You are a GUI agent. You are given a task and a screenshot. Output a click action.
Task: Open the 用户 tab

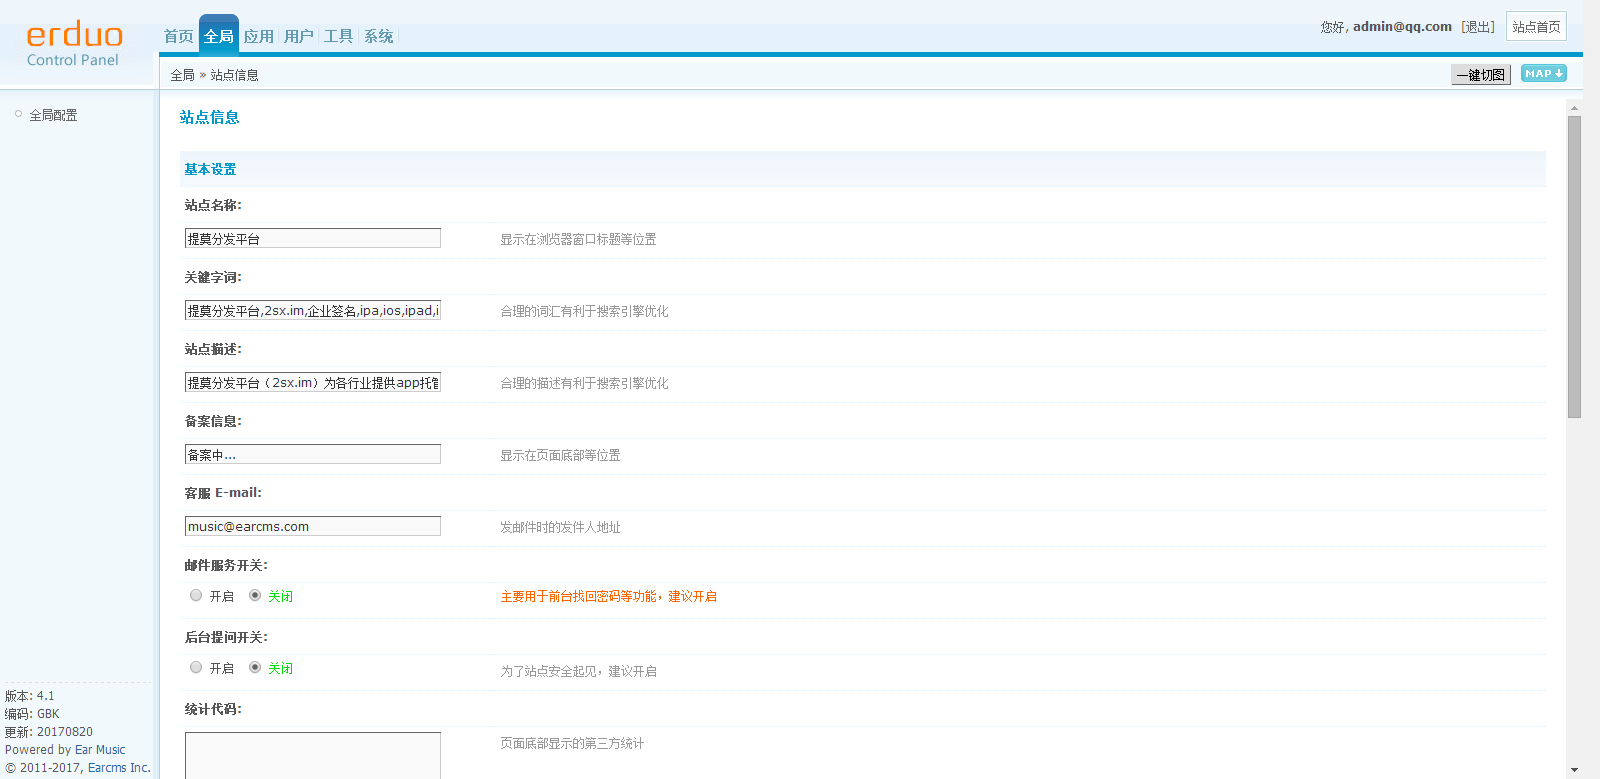coord(299,36)
